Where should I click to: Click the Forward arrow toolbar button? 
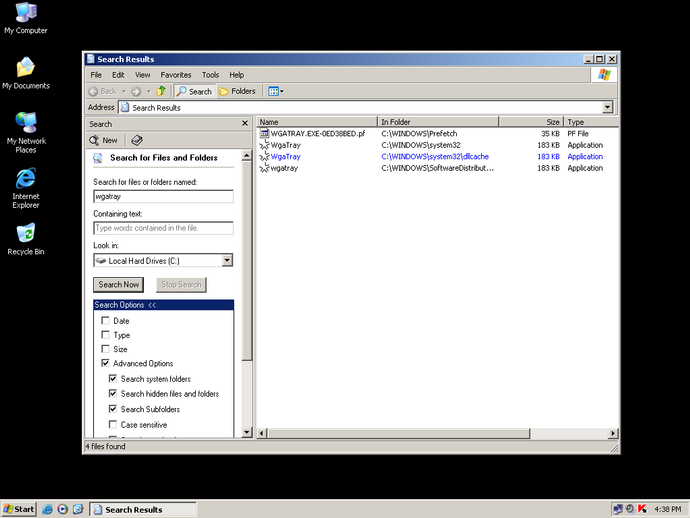pos(136,91)
